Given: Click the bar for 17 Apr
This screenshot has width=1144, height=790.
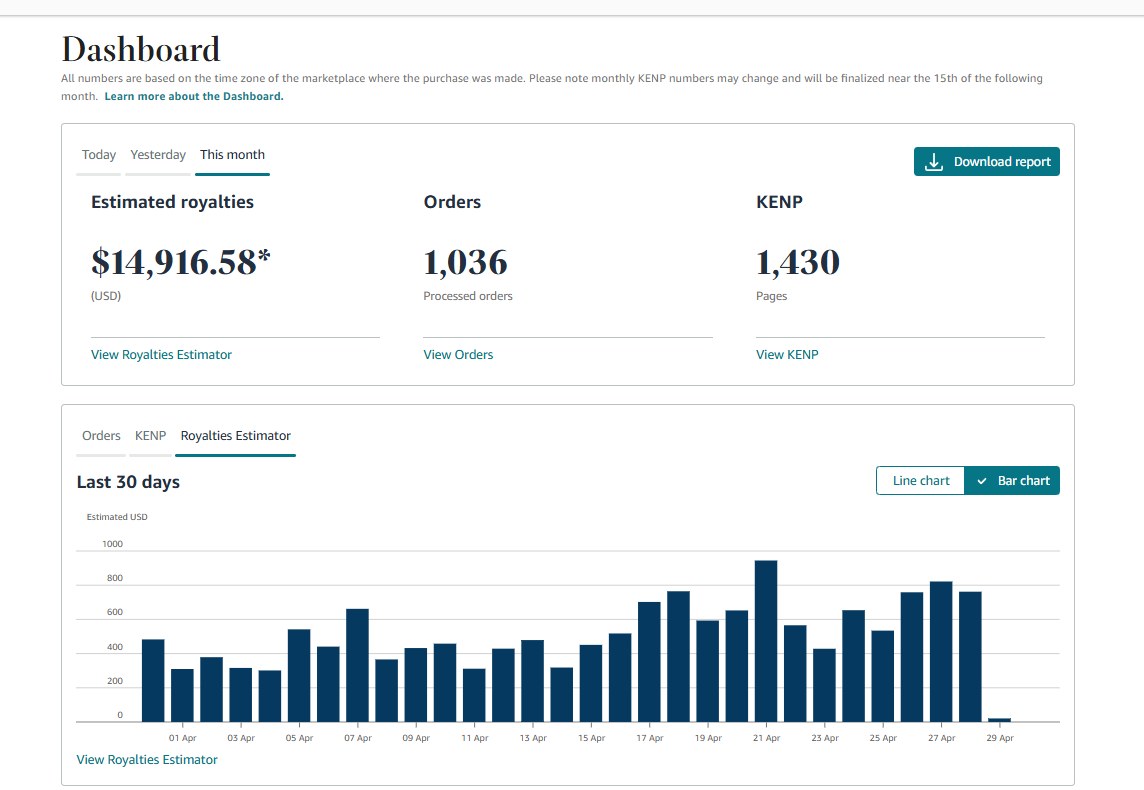Looking at the screenshot, I should [x=649, y=662].
